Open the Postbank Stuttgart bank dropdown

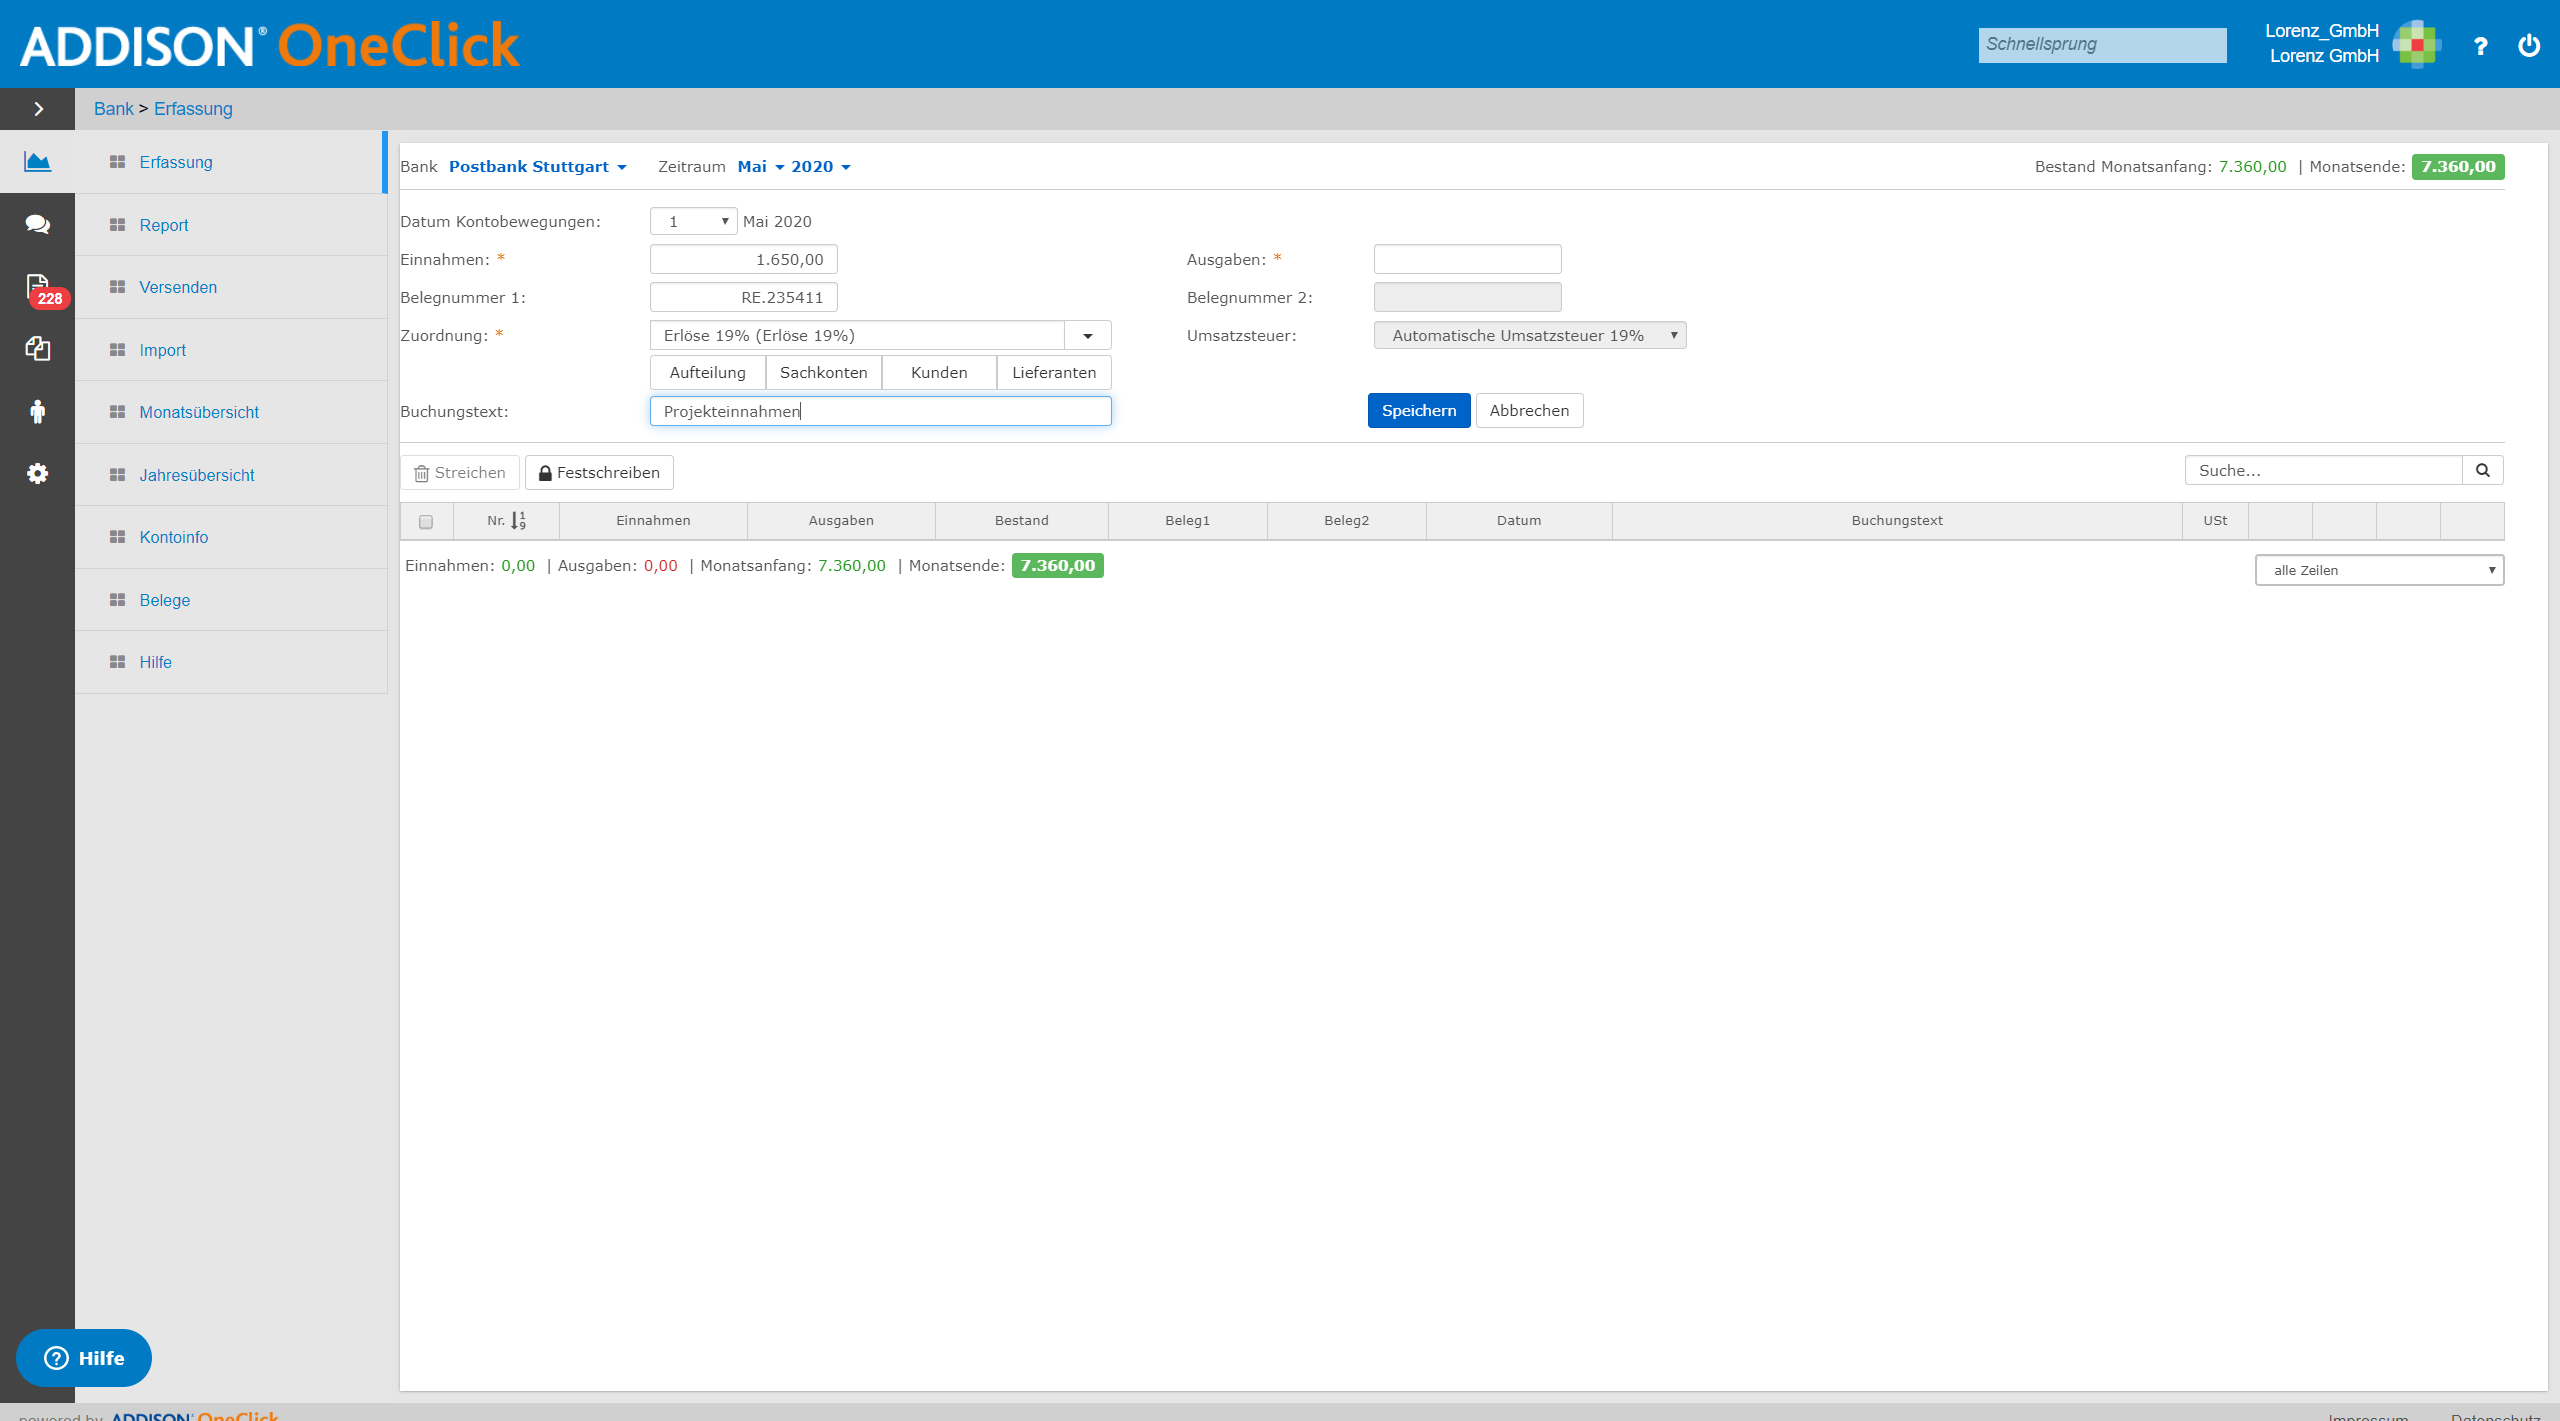[x=538, y=167]
